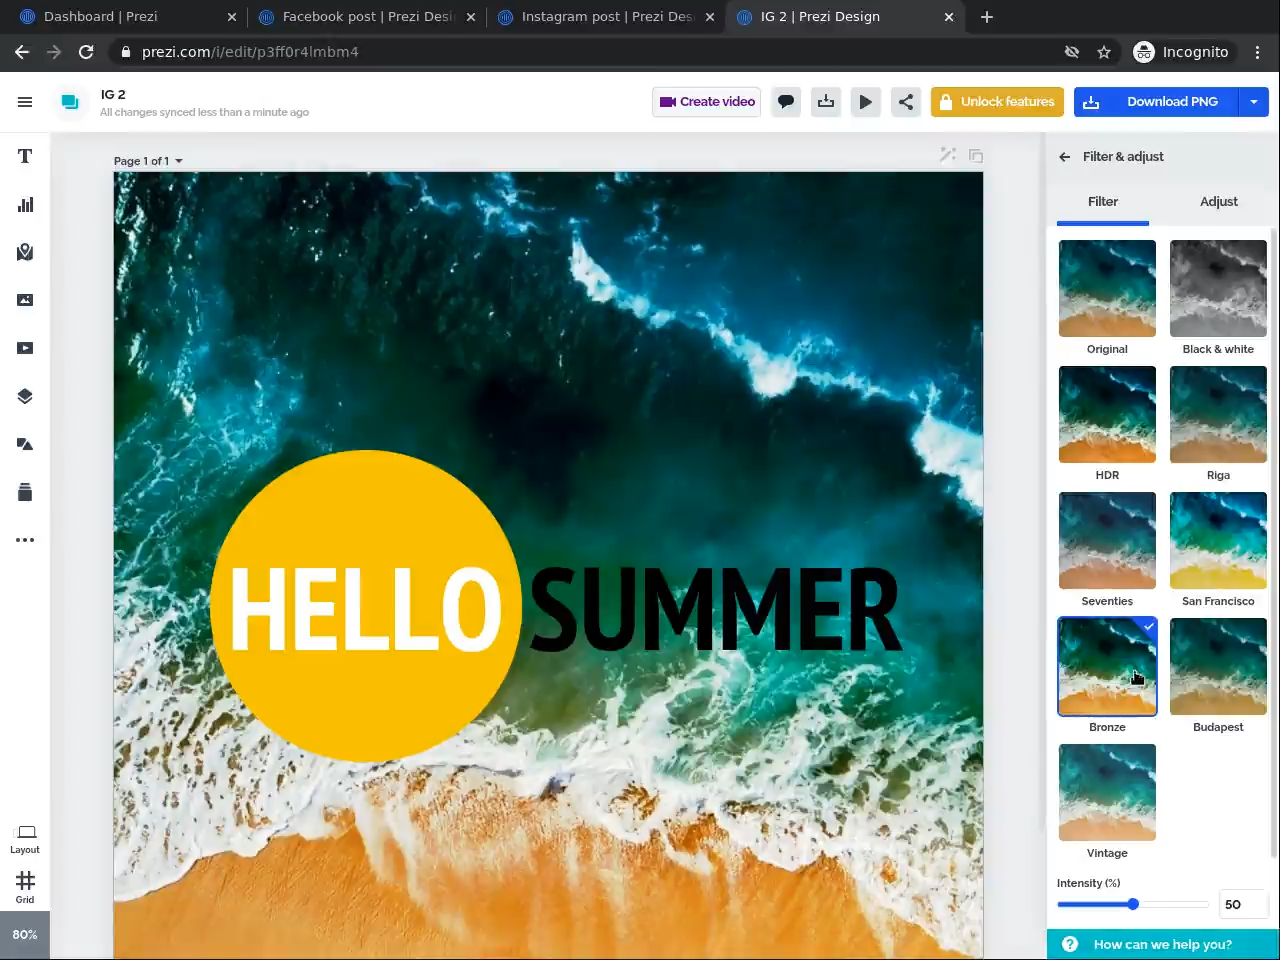The height and width of the screenshot is (960, 1280).
Task: Reload the current page
Action: (x=86, y=52)
